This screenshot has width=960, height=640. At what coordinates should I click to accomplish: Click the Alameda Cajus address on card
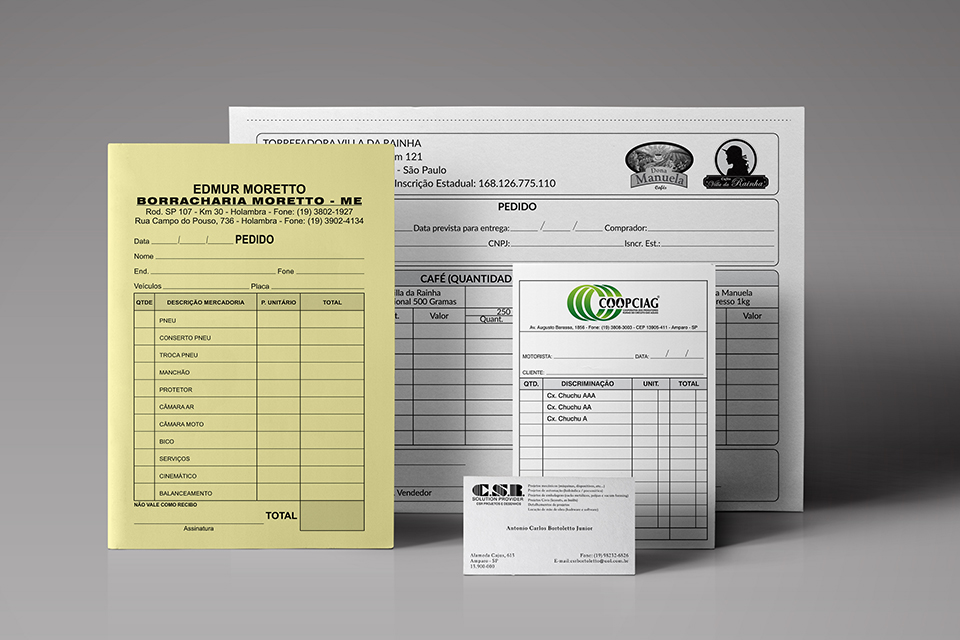(x=492, y=555)
